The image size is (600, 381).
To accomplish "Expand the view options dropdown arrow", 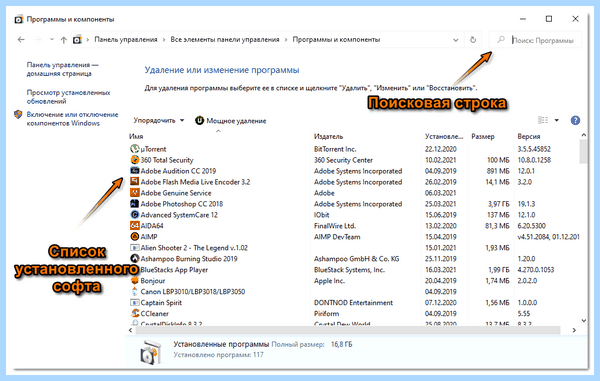I will pyautogui.click(x=557, y=120).
